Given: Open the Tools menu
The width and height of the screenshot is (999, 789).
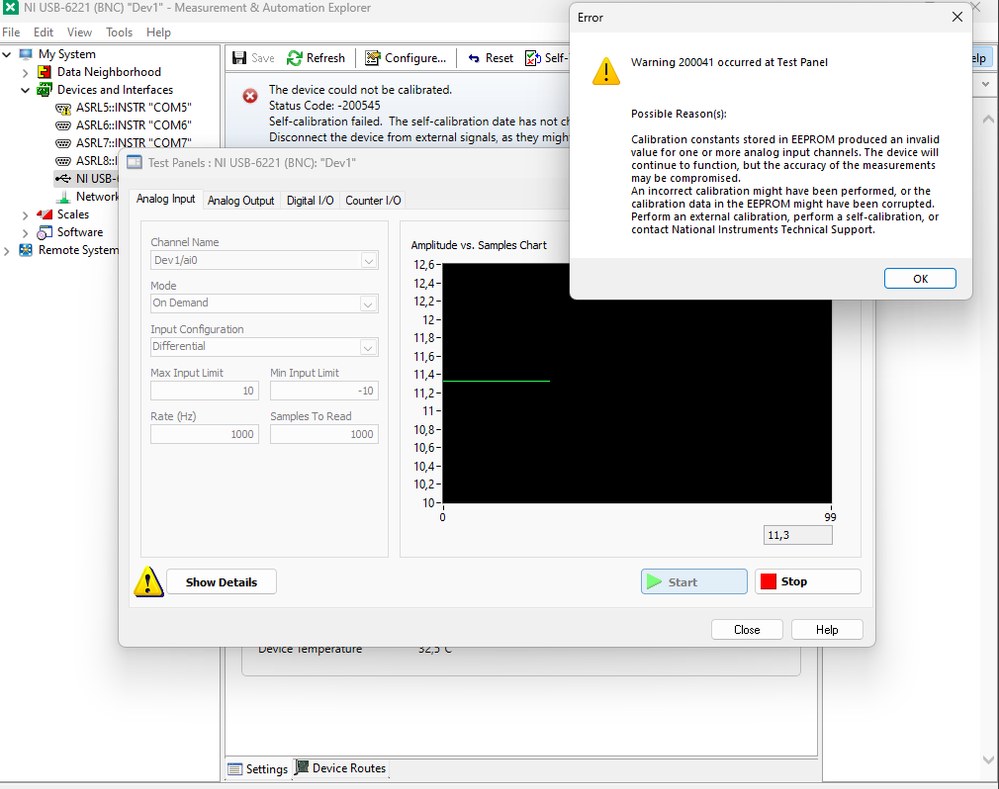Looking at the screenshot, I should click(x=119, y=33).
